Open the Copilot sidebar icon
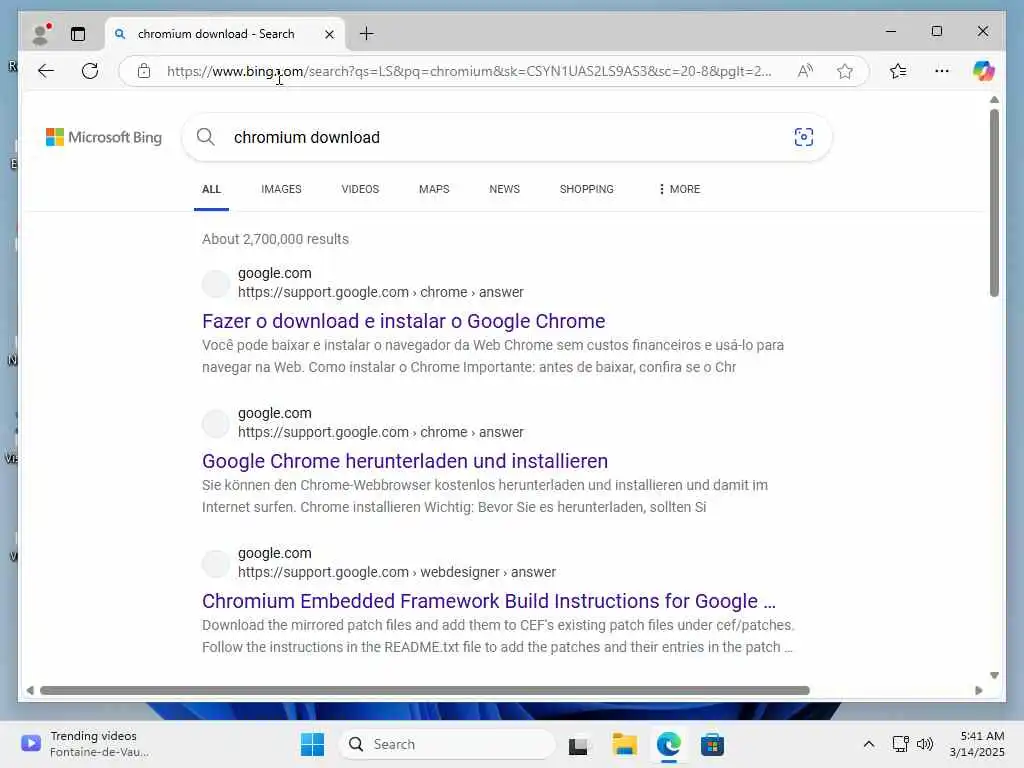The image size is (1024, 768). click(x=984, y=71)
